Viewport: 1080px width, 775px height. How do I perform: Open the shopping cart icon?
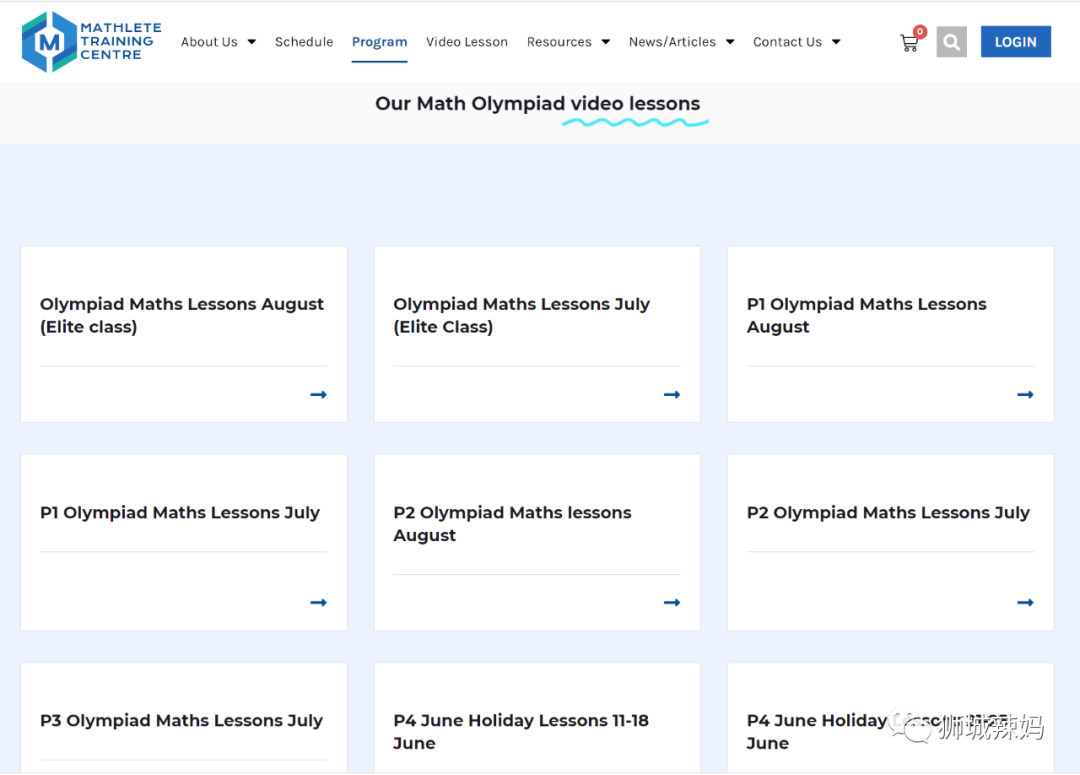910,43
